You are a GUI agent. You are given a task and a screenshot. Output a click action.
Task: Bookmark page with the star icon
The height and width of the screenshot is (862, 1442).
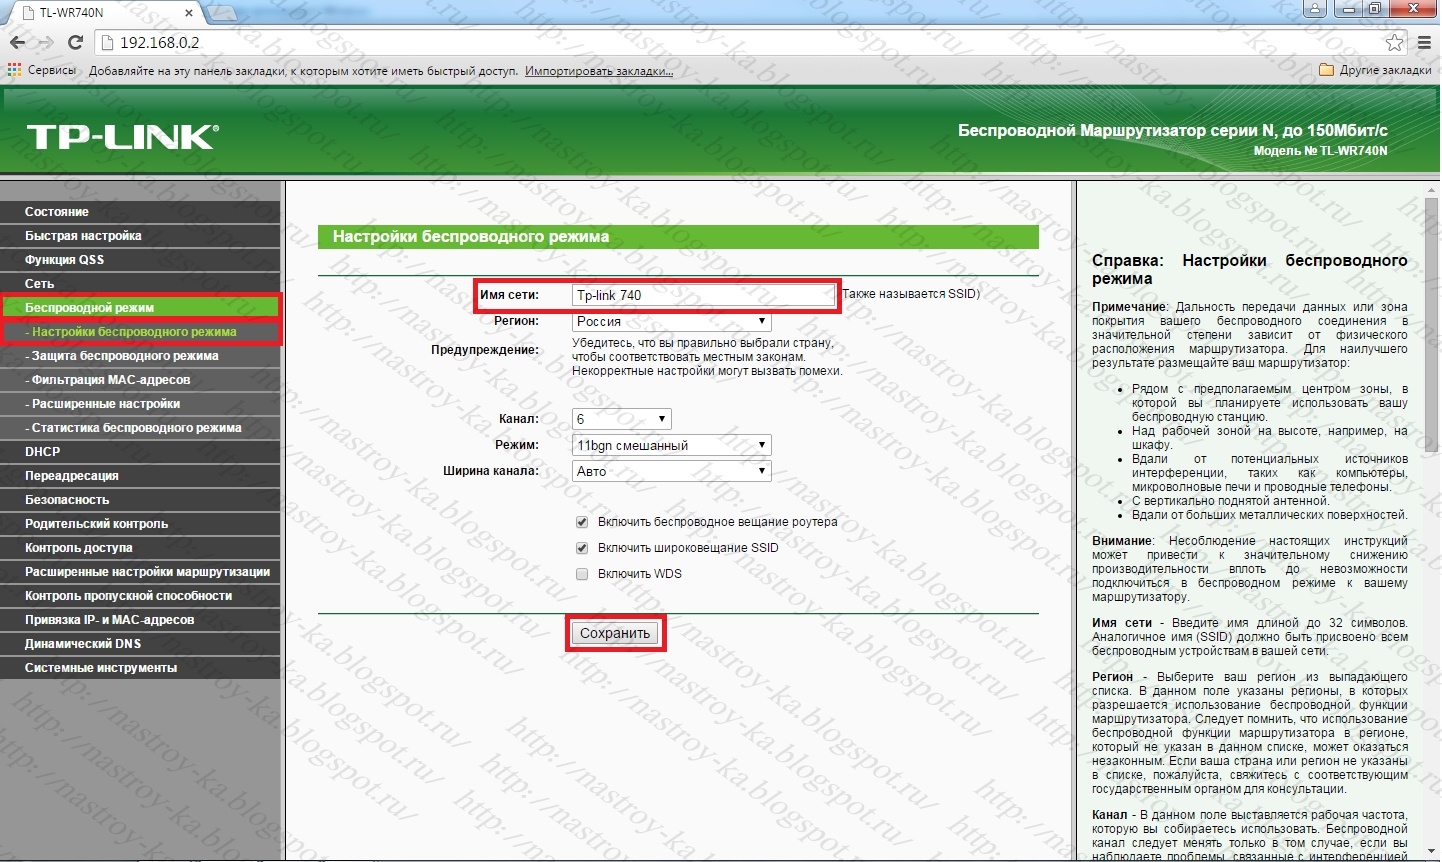pos(1394,42)
